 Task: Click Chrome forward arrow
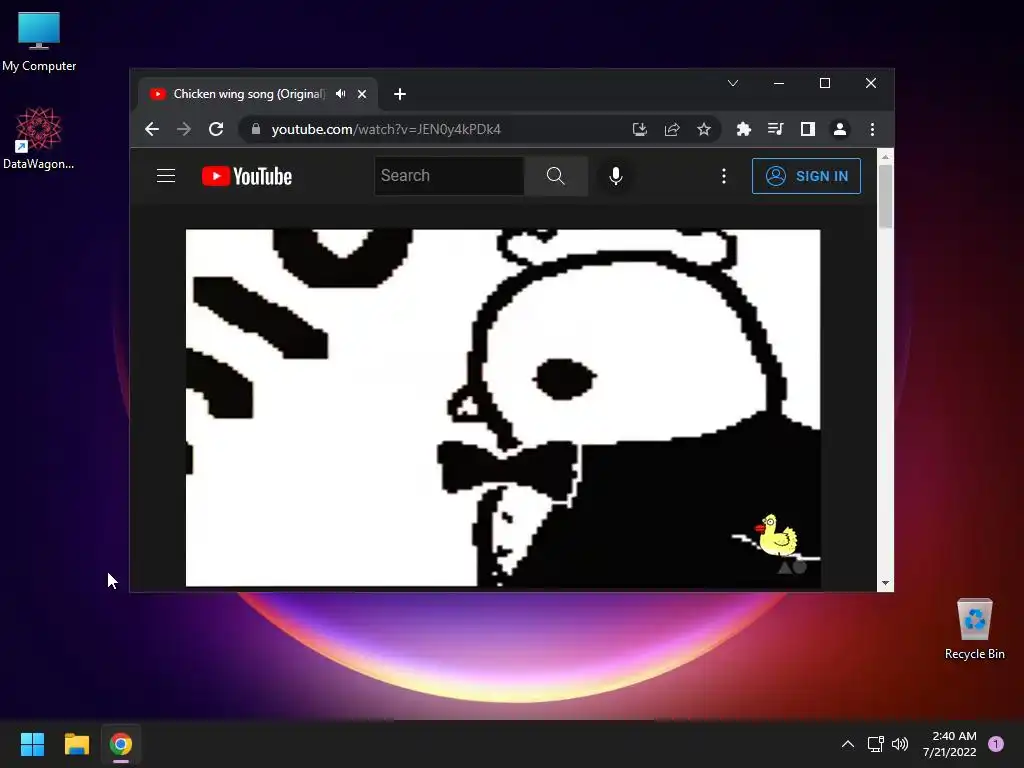pyautogui.click(x=184, y=129)
